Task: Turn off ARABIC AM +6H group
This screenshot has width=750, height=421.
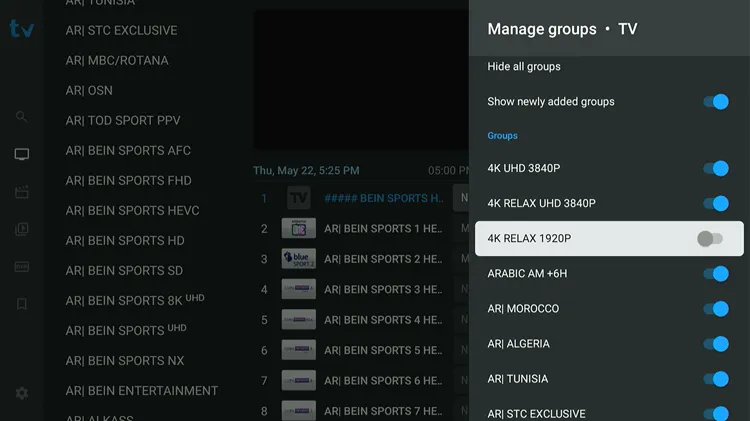Action: click(716, 274)
